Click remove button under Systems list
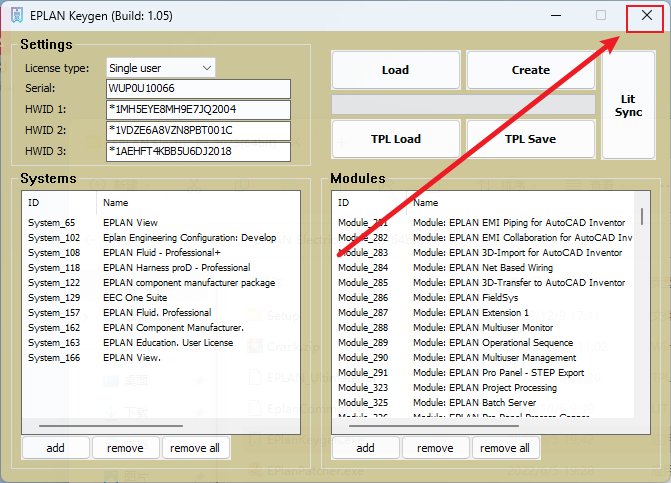 125,448
